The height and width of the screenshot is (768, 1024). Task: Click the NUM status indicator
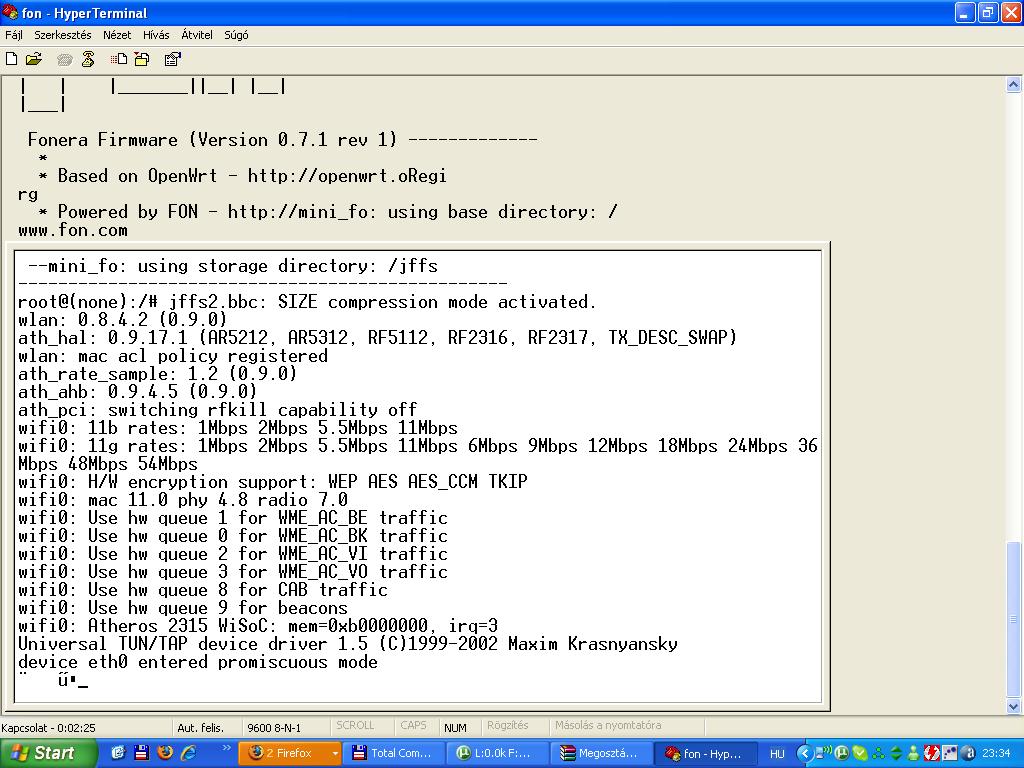coord(455,728)
